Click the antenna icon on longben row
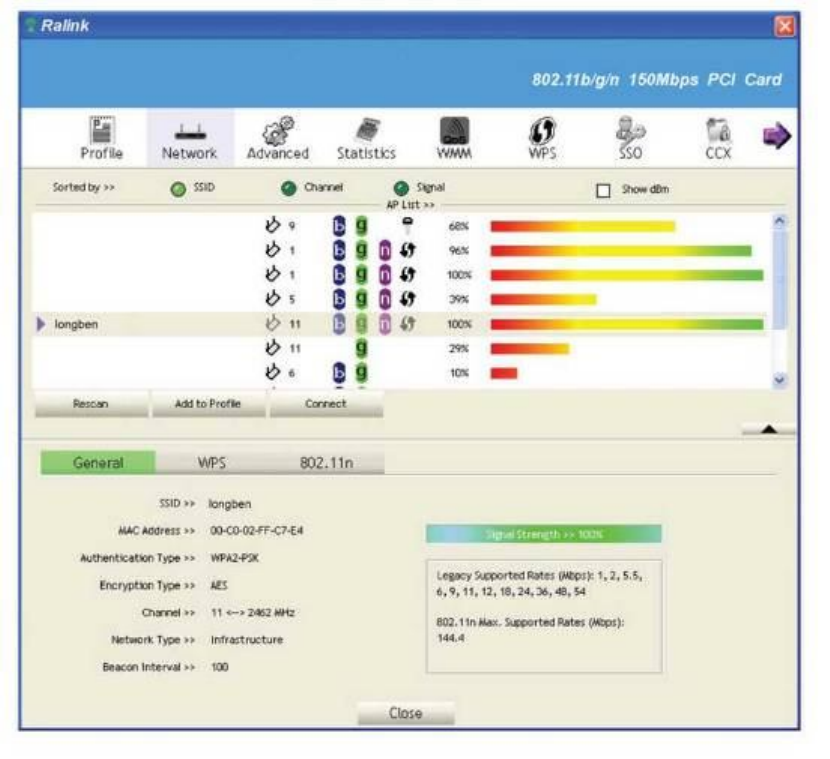830x759 pixels. (x=272, y=323)
